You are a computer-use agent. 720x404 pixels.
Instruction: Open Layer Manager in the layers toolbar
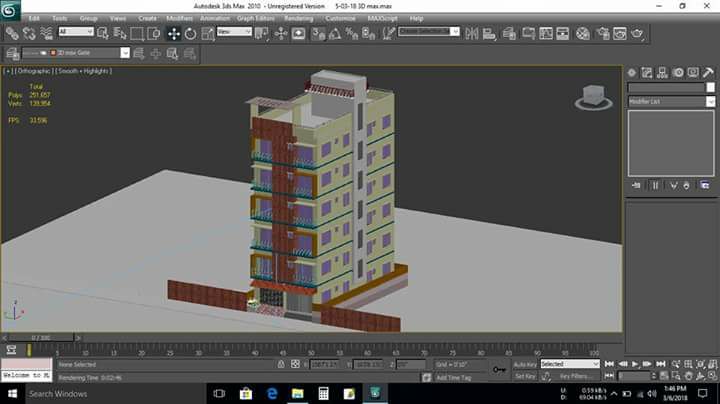[12, 54]
